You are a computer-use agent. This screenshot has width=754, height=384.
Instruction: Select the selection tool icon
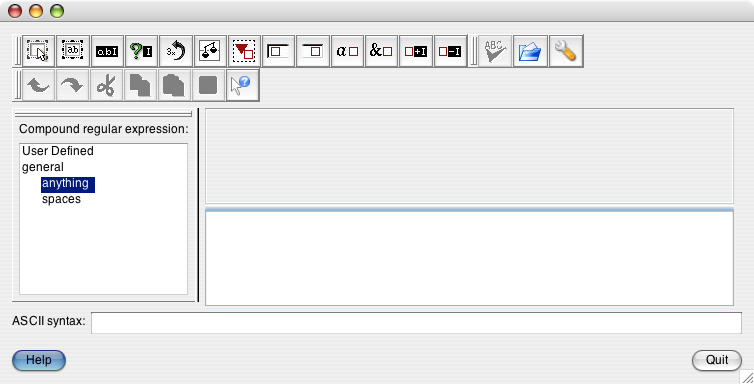click(x=38, y=50)
